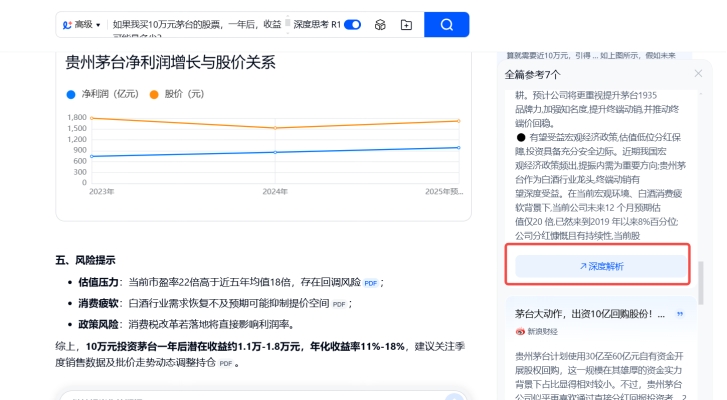The height and width of the screenshot is (400, 727).
Task: Click the 深度解析 button
Action: point(601,266)
